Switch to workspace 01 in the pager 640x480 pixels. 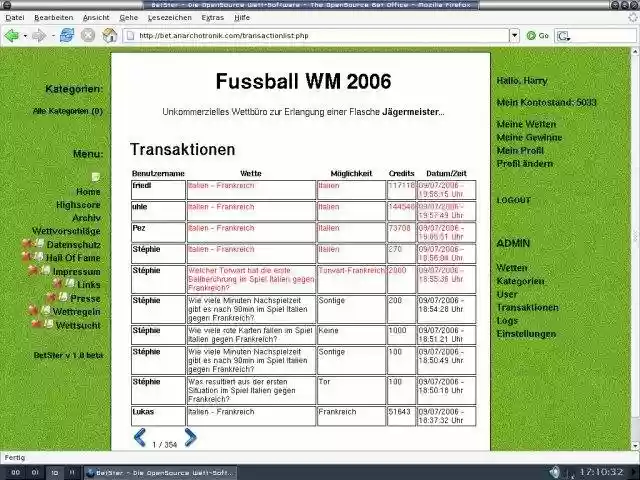click(x=35, y=473)
